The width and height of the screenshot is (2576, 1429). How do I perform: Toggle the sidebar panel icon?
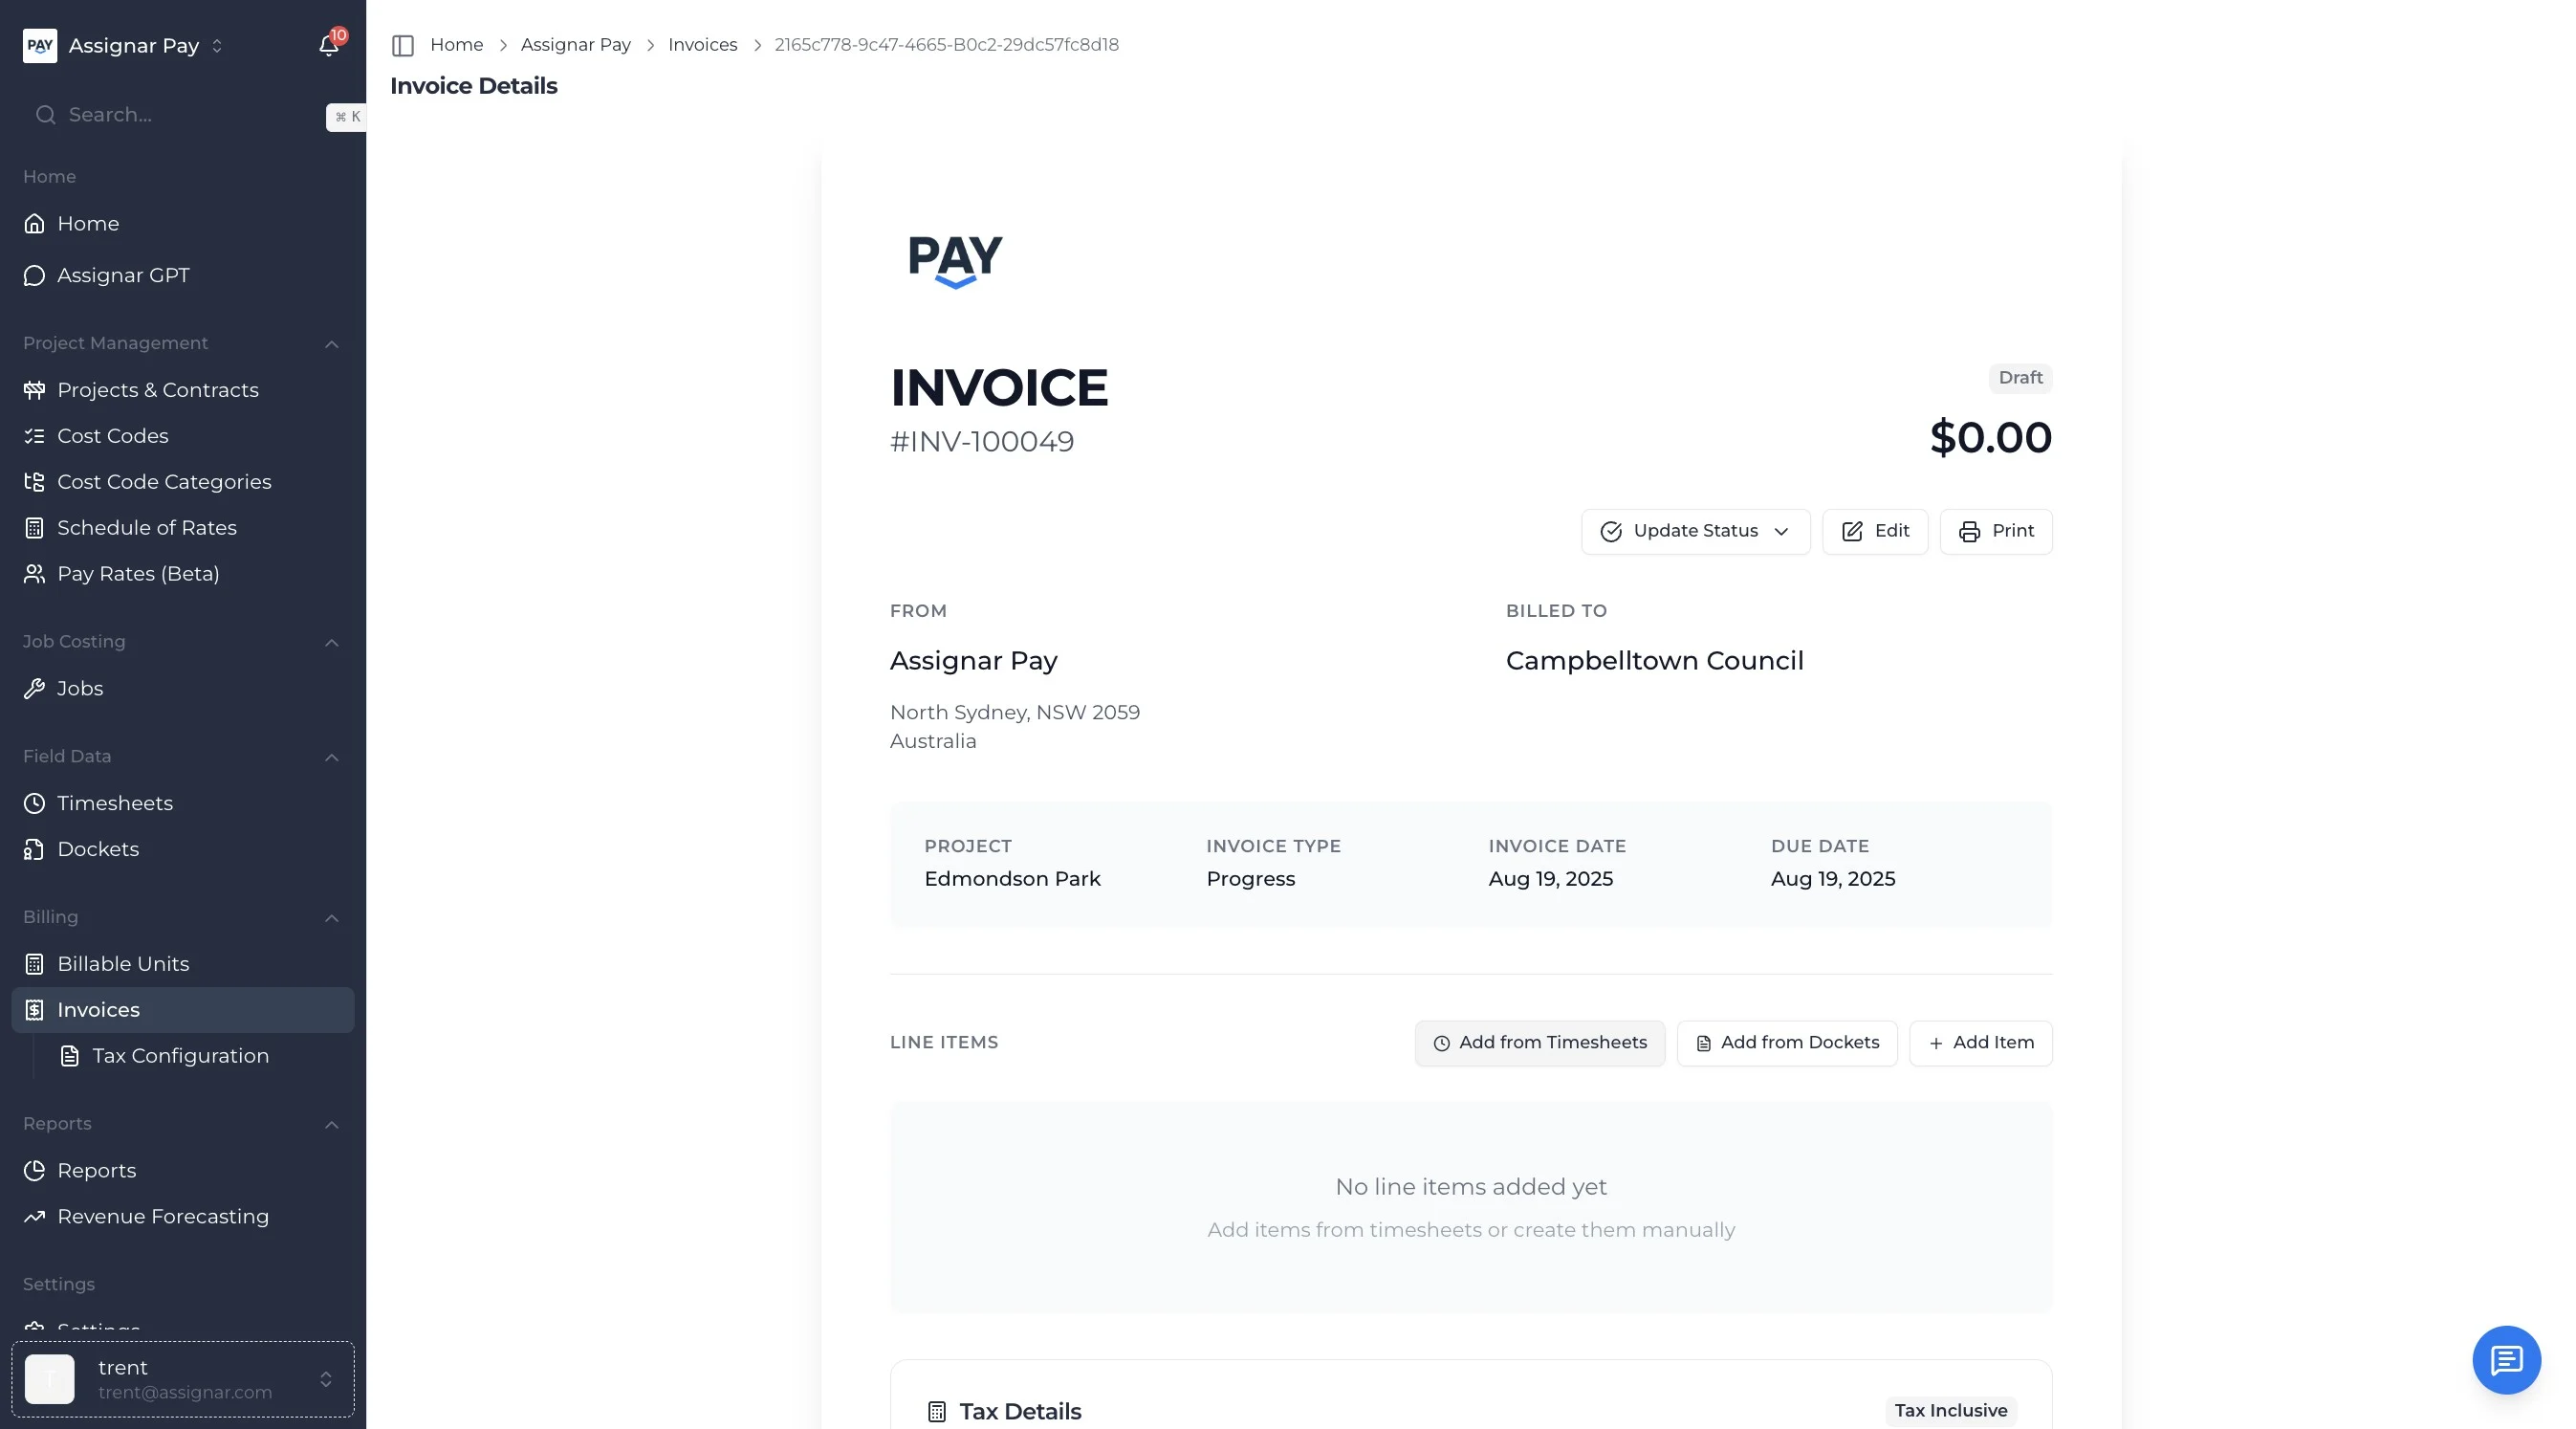(x=403, y=45)
